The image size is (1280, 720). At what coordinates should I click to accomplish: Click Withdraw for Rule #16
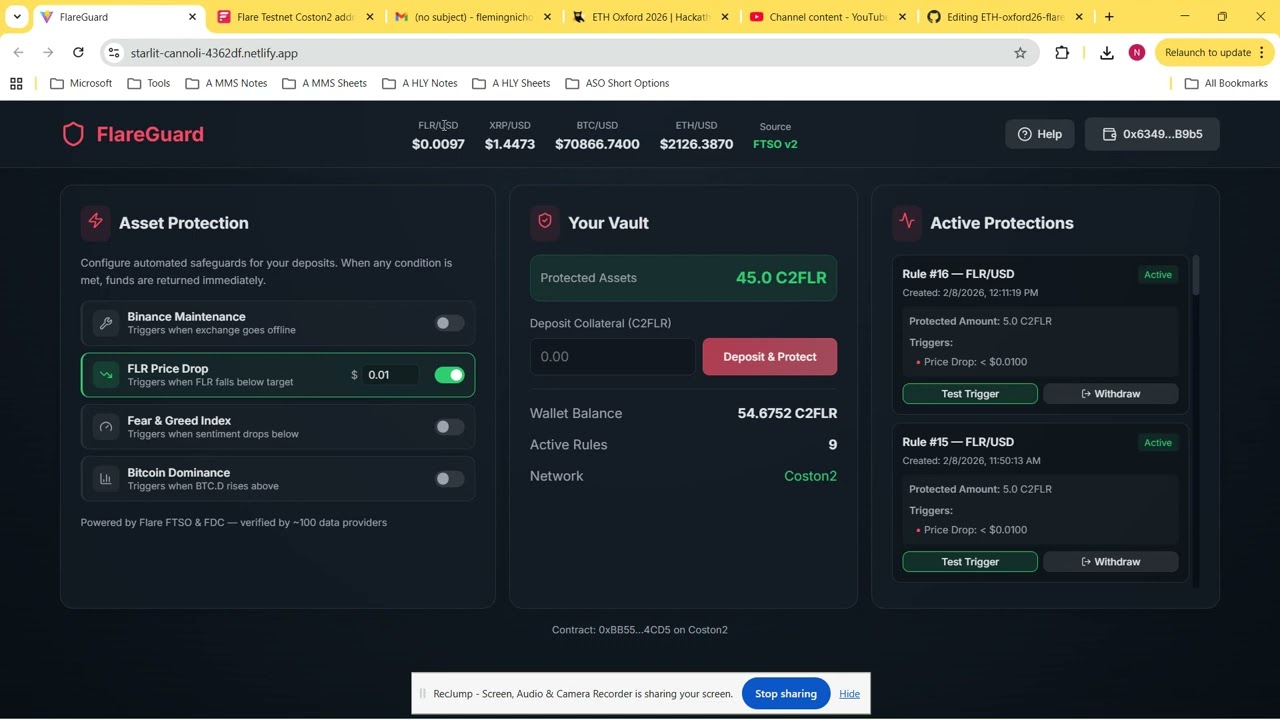[1111, 394]
